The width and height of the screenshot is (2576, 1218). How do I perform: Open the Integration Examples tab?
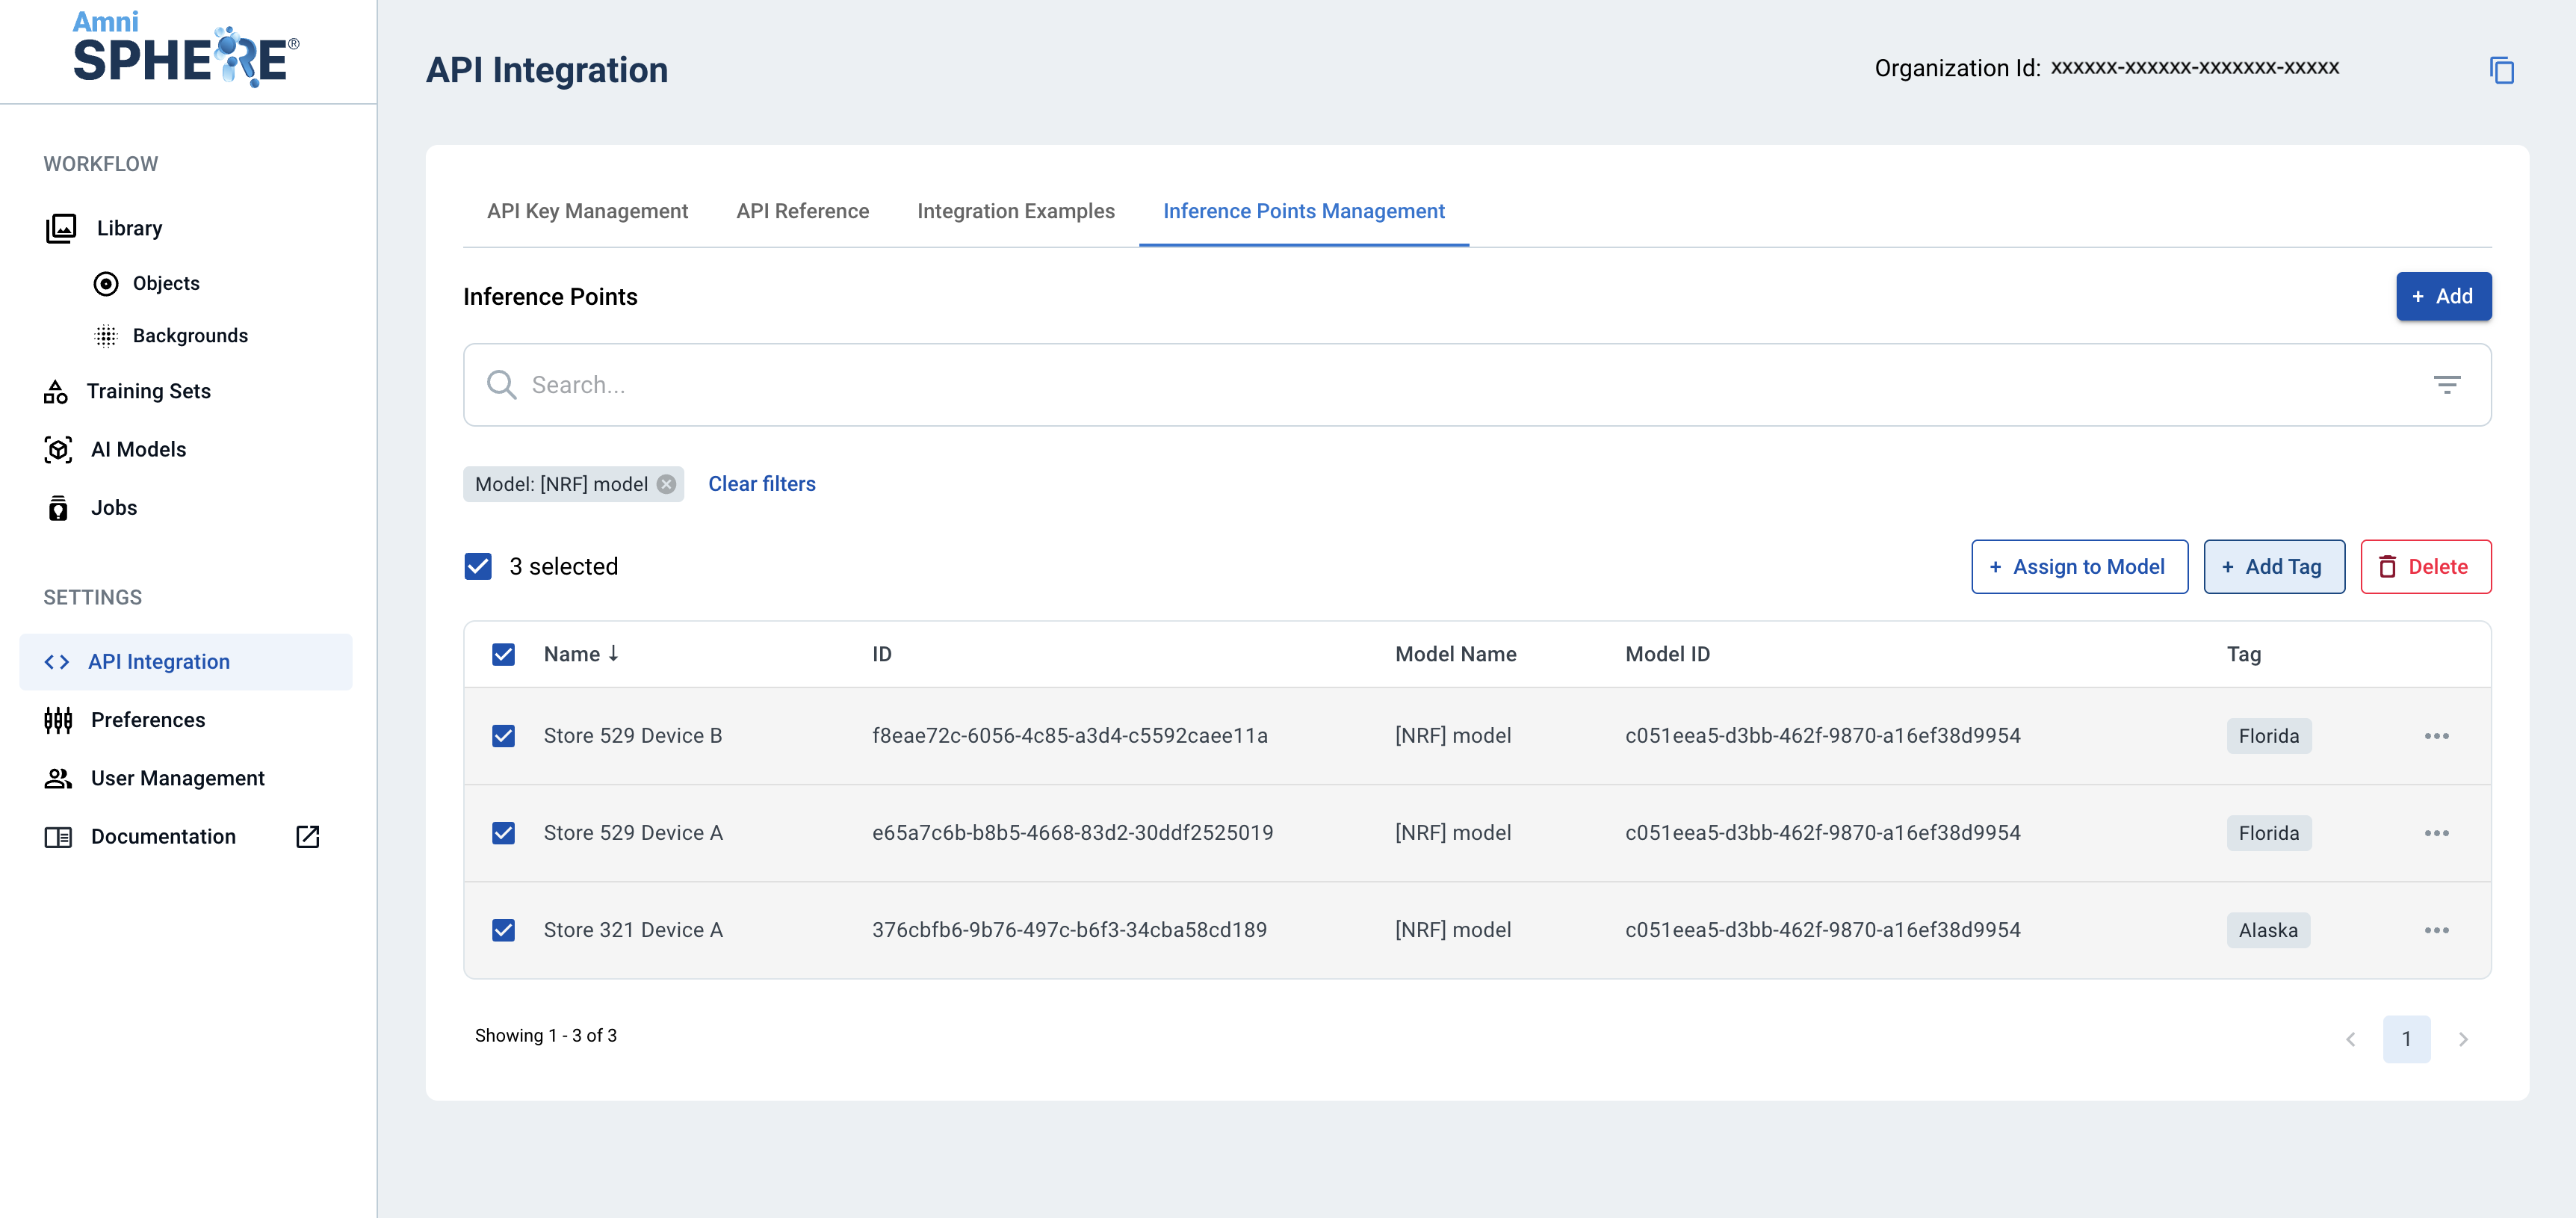1015,211
